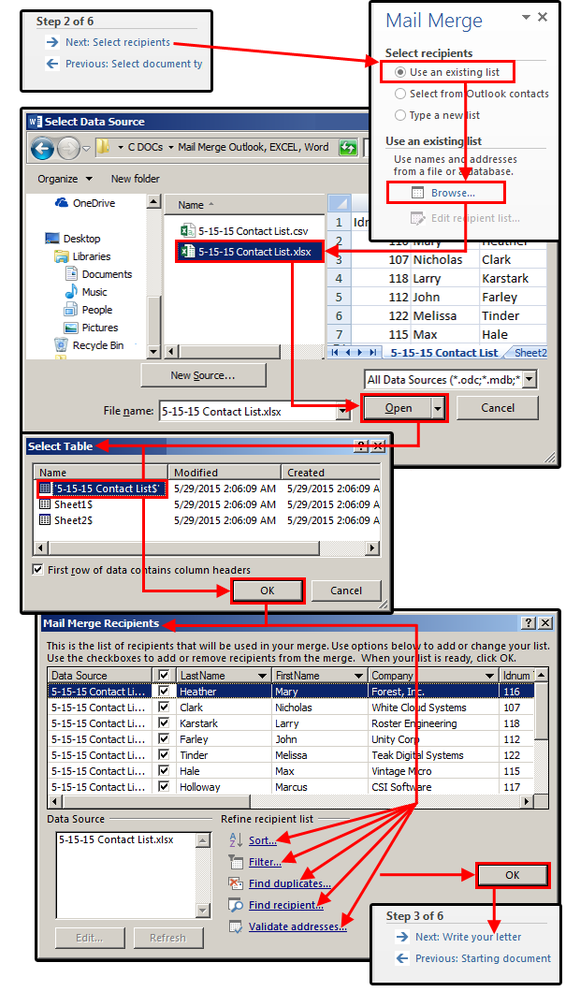The width and height of the screenshot is (580, 992).
Task: Click the Previous arrow in Step 3 of 6
Action: tap(402, 958)
